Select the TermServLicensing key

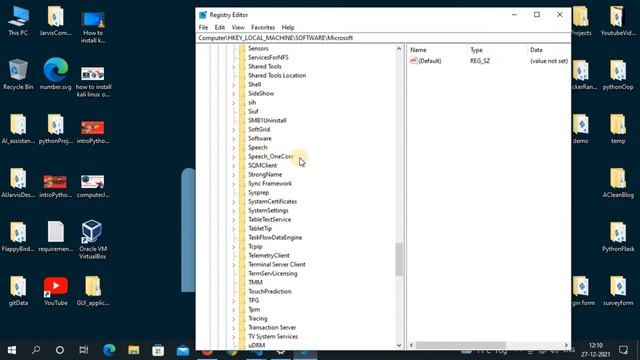(x=273, y=273)
